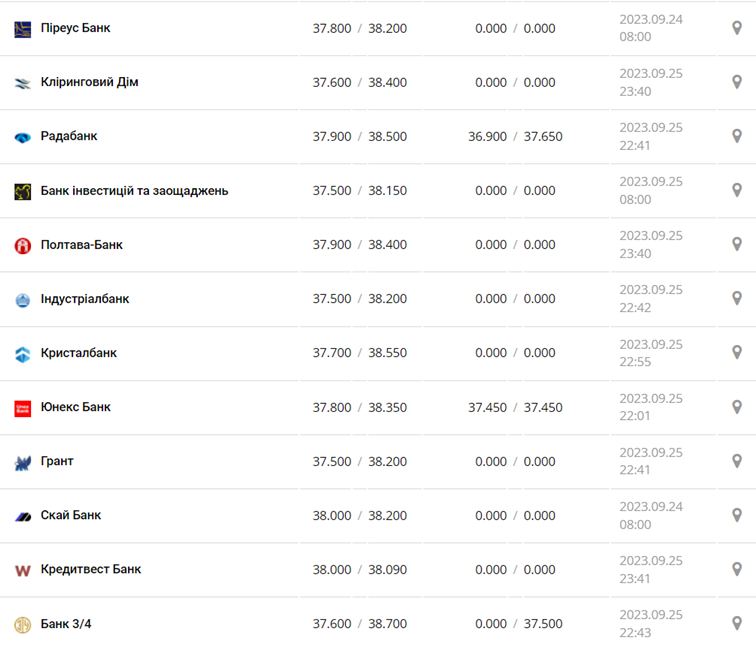Open the map pin for Кристалбанк
Viewport: 756px width, 646px height.
pos(737,352)
